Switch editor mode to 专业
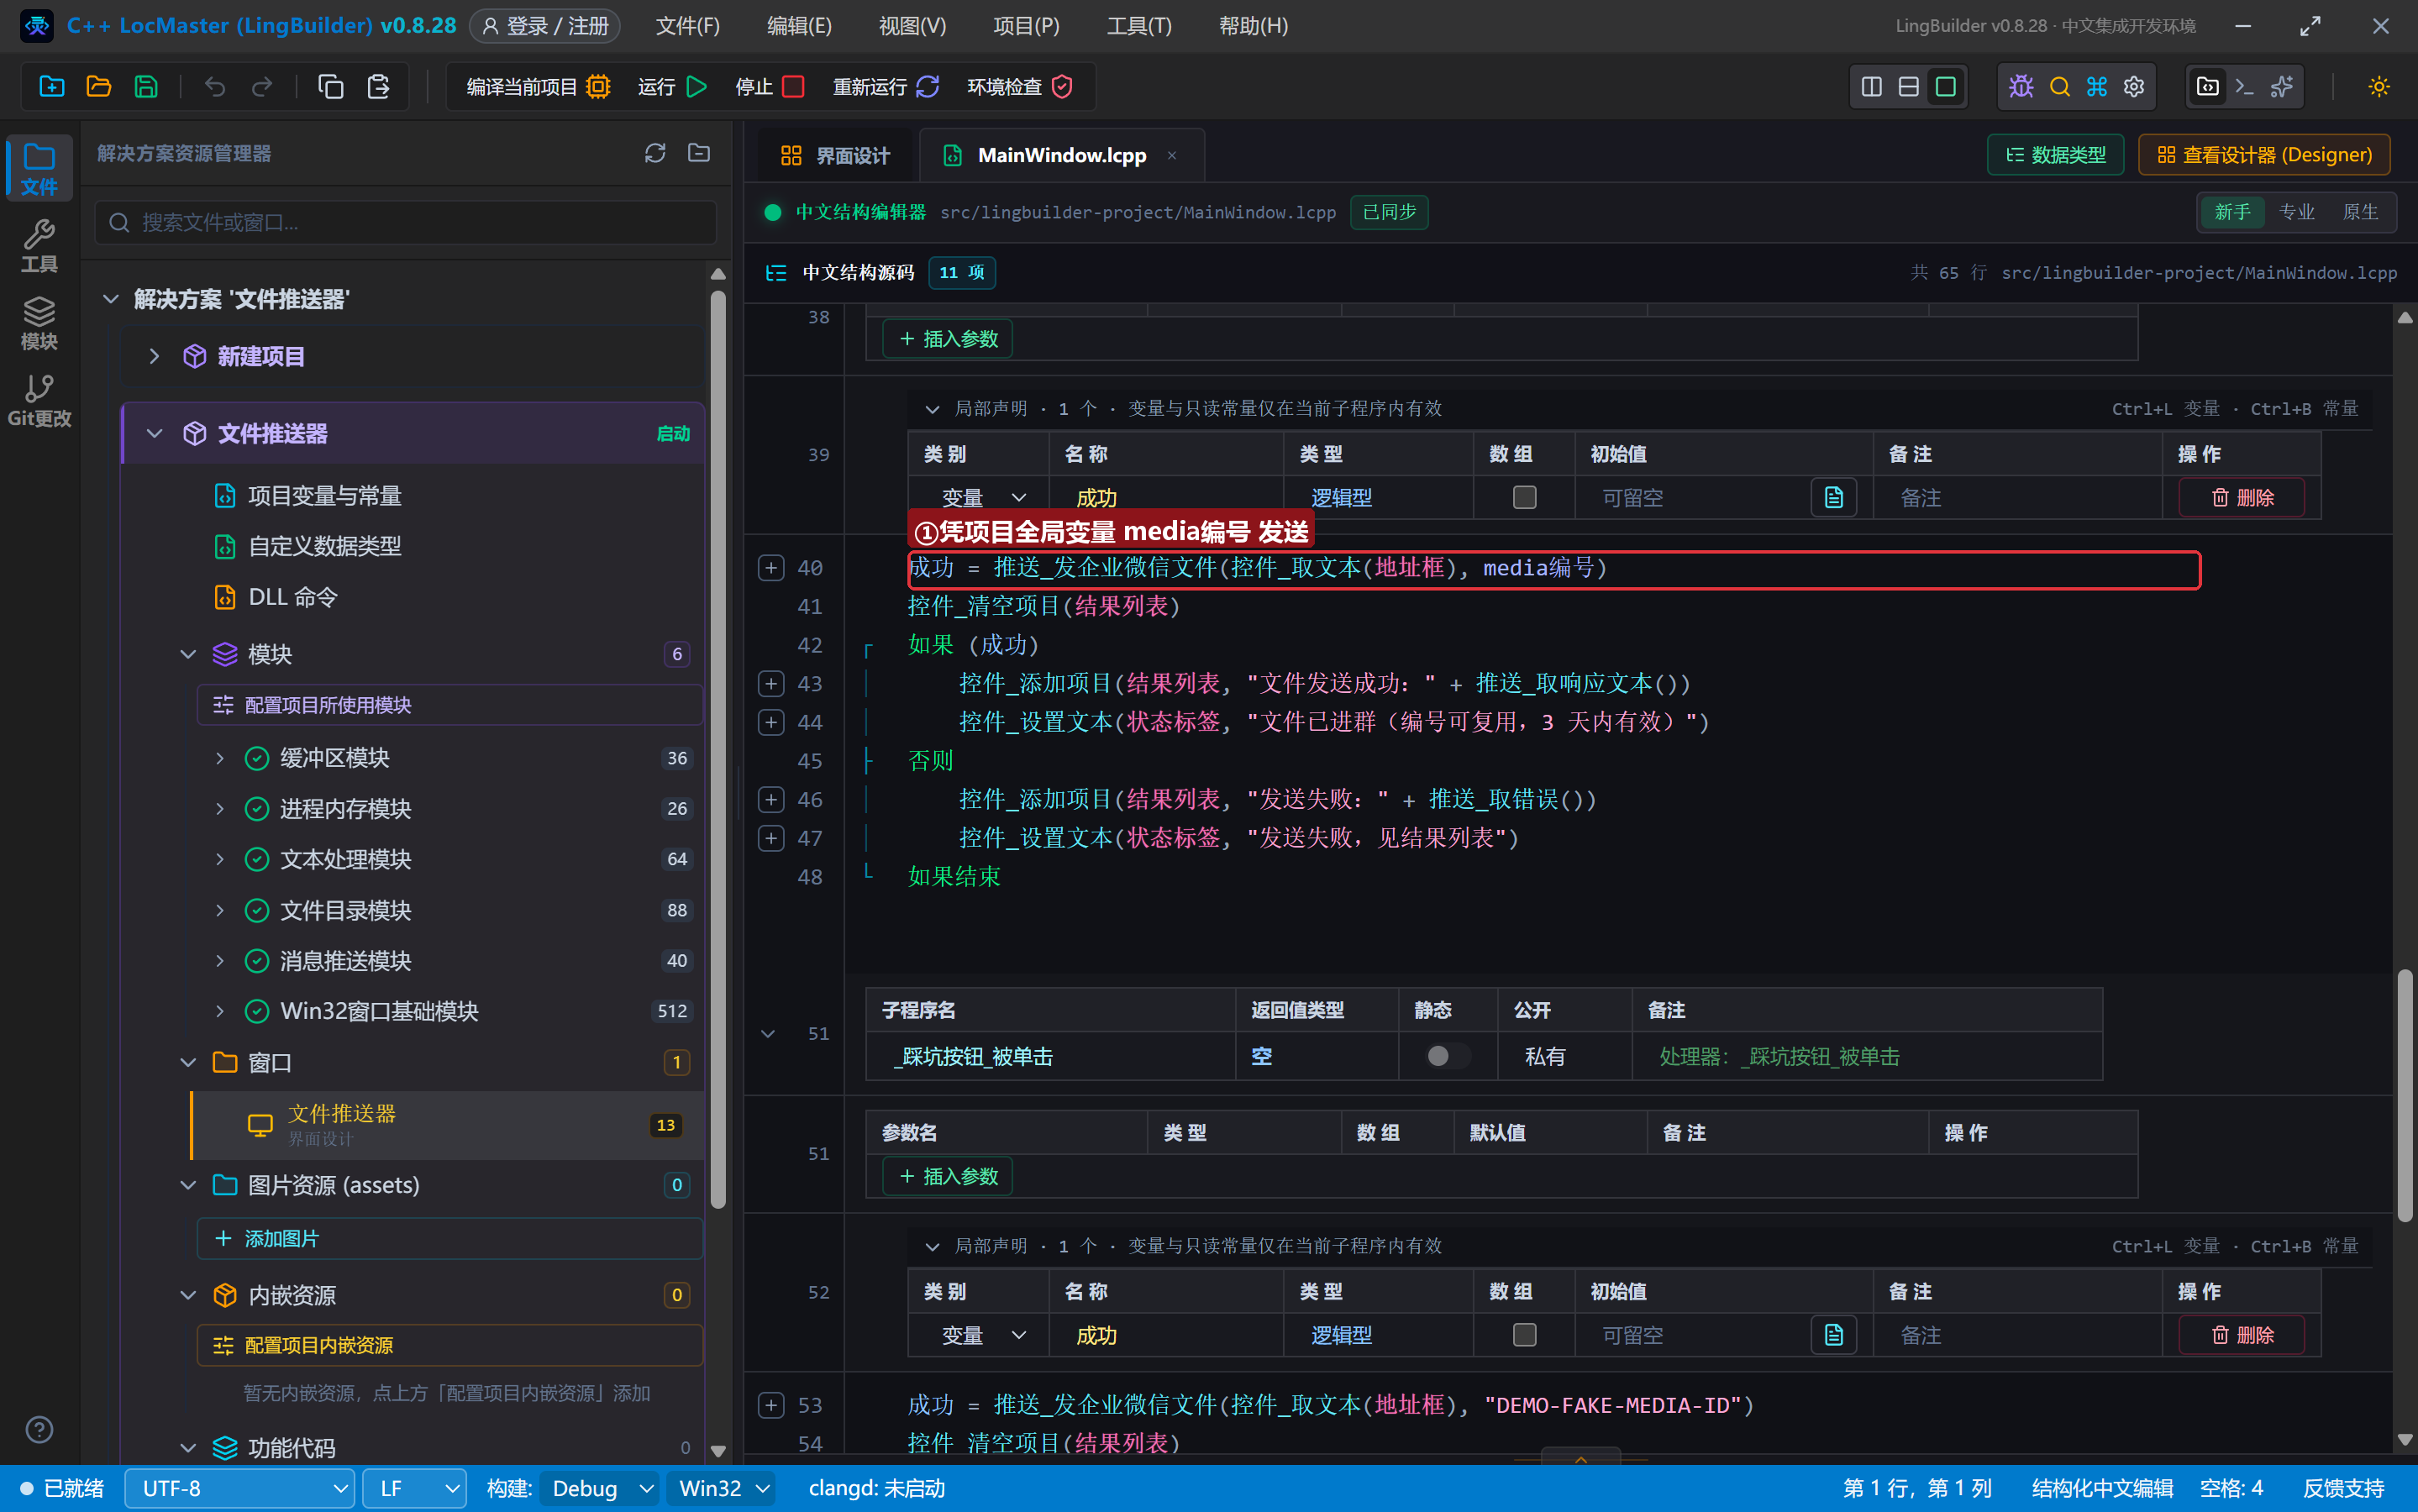The width and height of the screenshot is (2418, 1512). 2296,212
